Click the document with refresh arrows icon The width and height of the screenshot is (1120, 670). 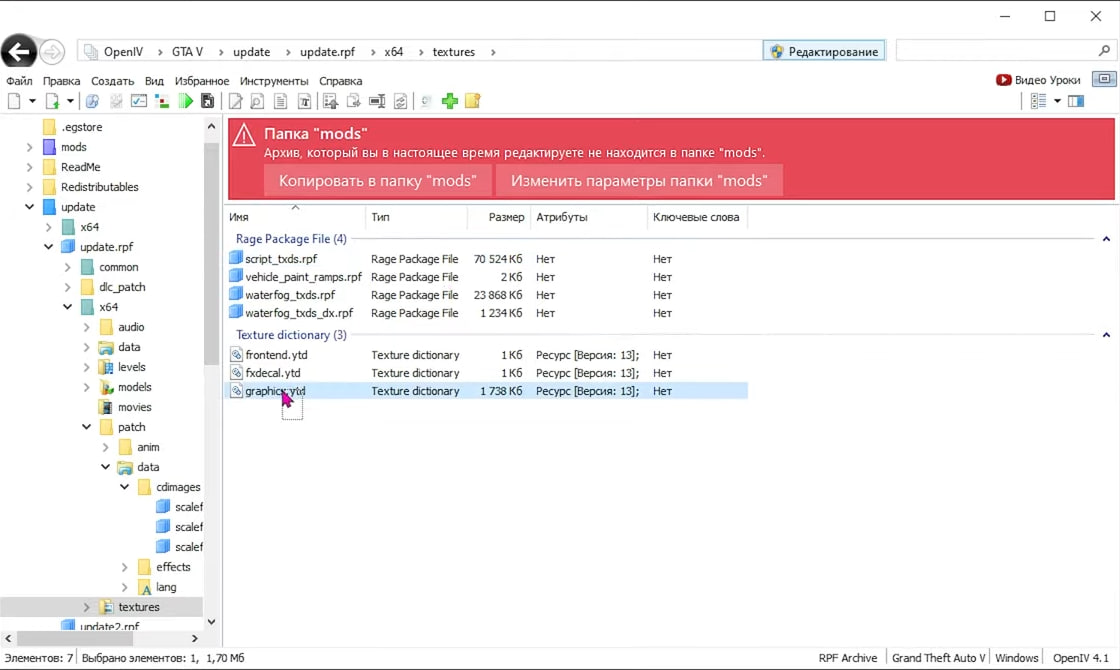tap(401, 101)
